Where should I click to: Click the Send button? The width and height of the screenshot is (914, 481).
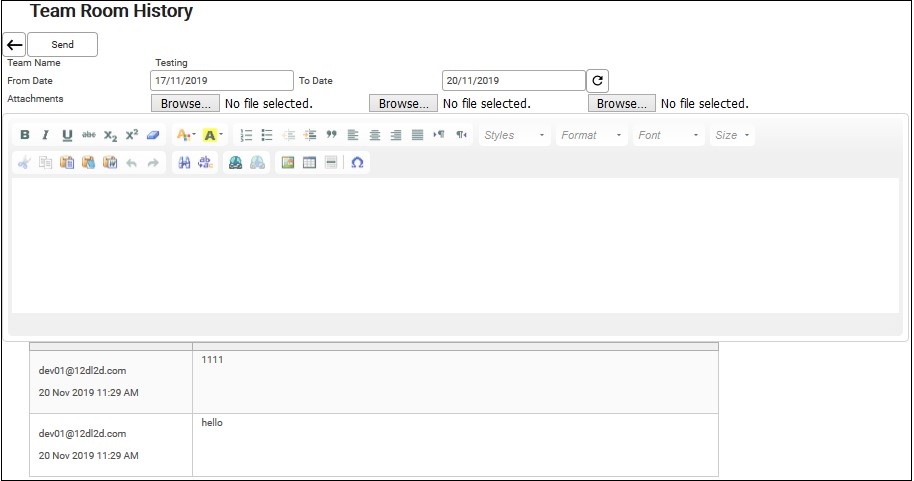[62, 45]
